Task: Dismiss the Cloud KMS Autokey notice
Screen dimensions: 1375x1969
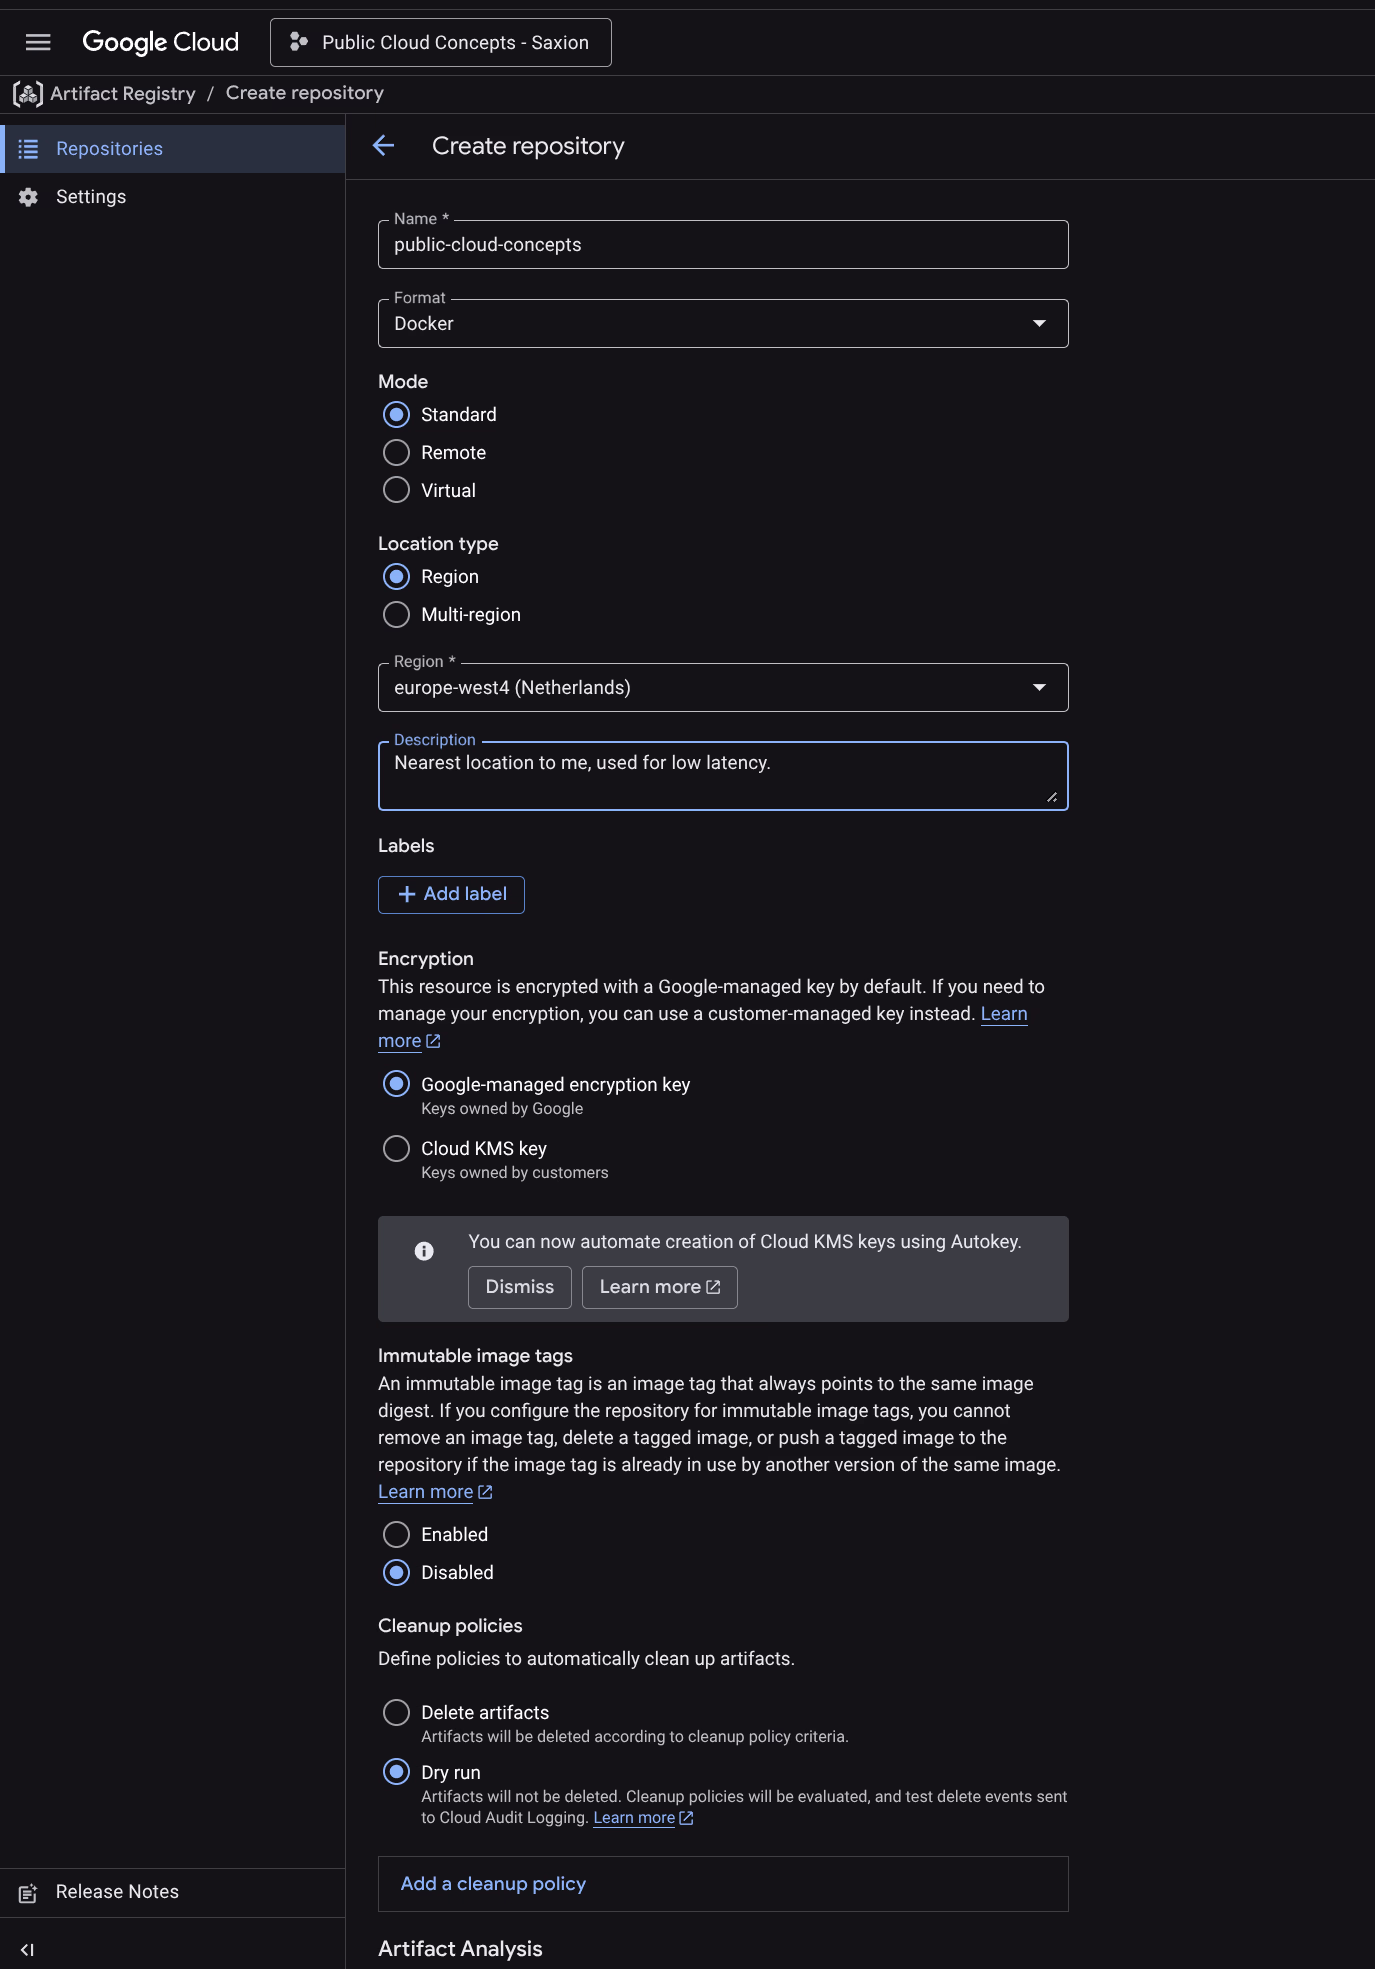Action: pos(519,1287)
